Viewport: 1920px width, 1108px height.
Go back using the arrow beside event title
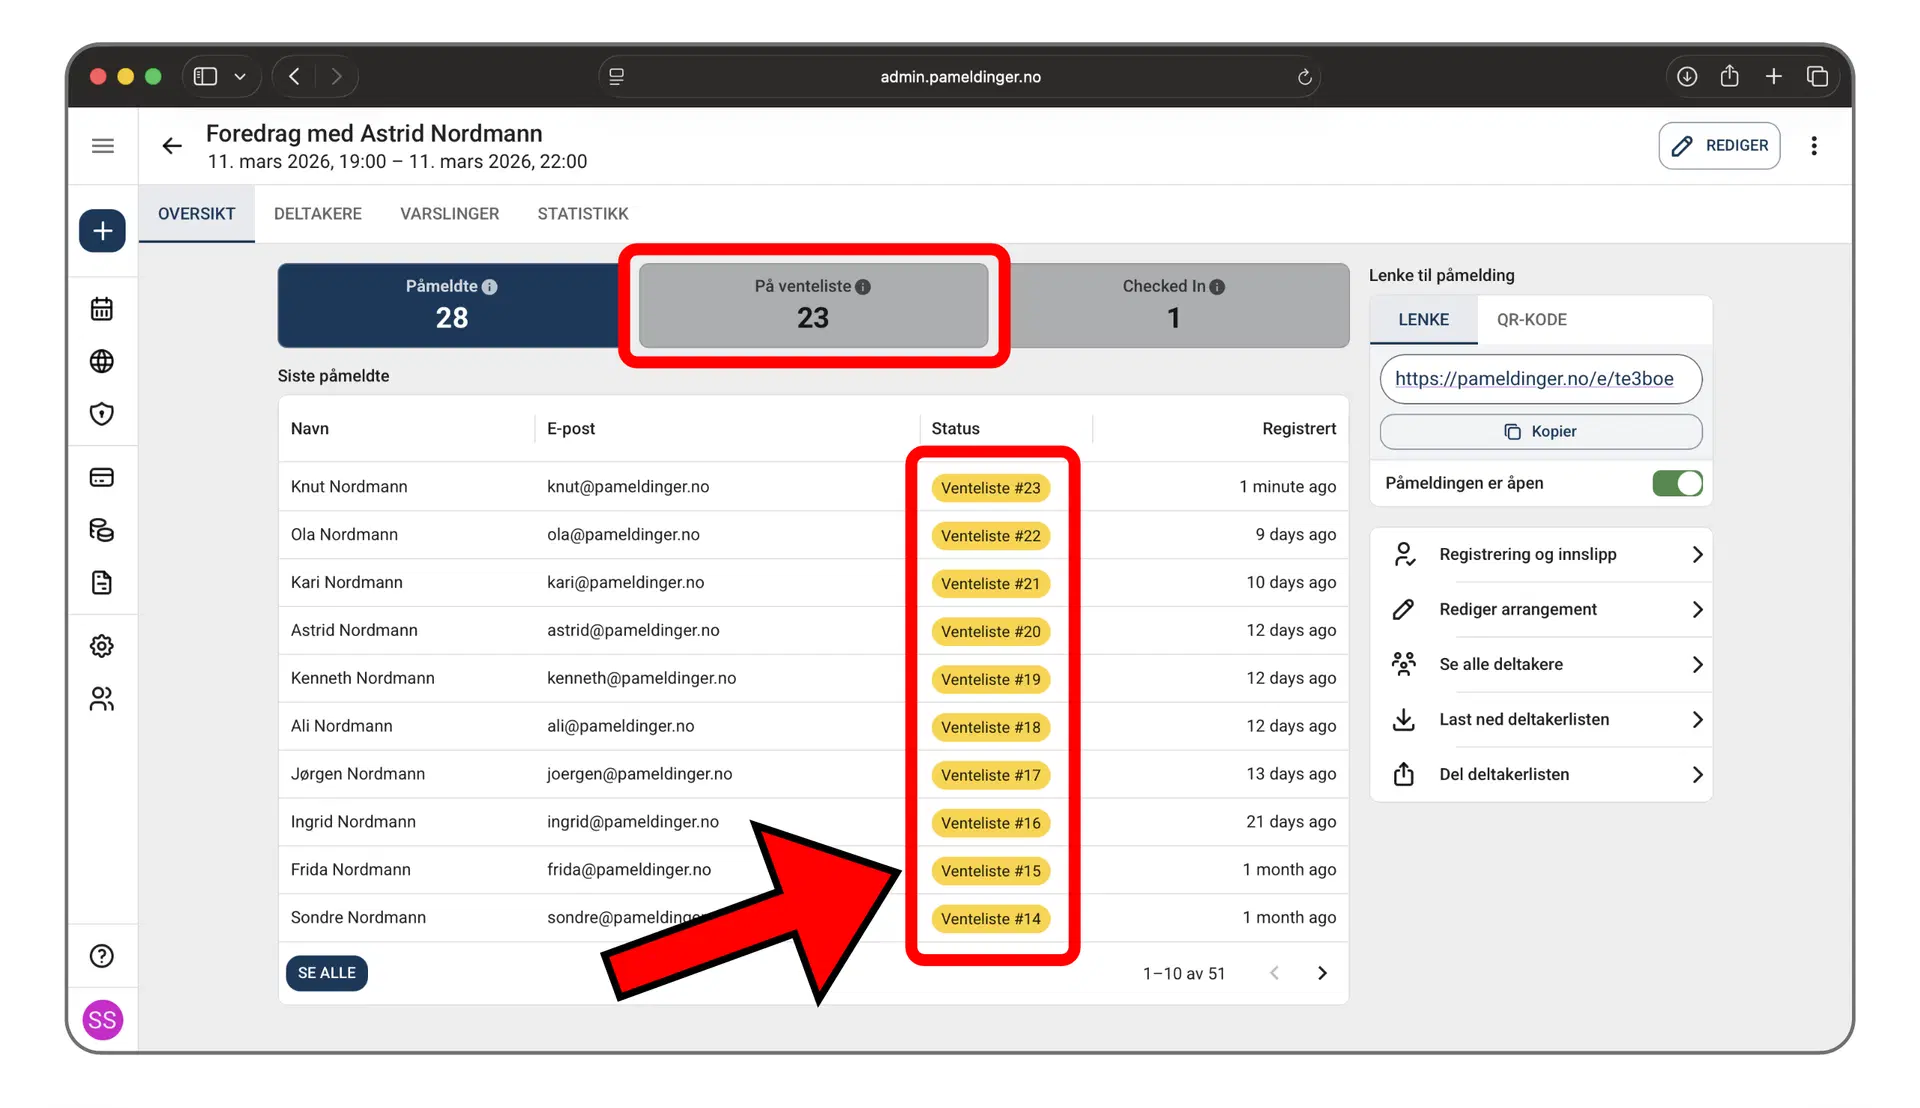pos(172,146)
